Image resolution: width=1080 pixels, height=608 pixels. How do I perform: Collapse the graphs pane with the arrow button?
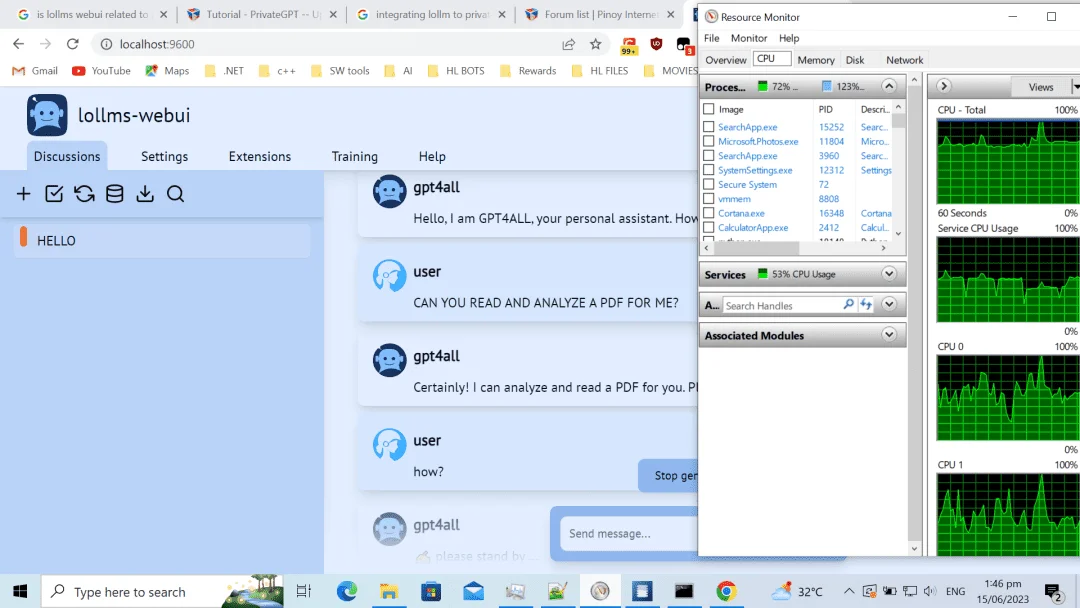944,86
